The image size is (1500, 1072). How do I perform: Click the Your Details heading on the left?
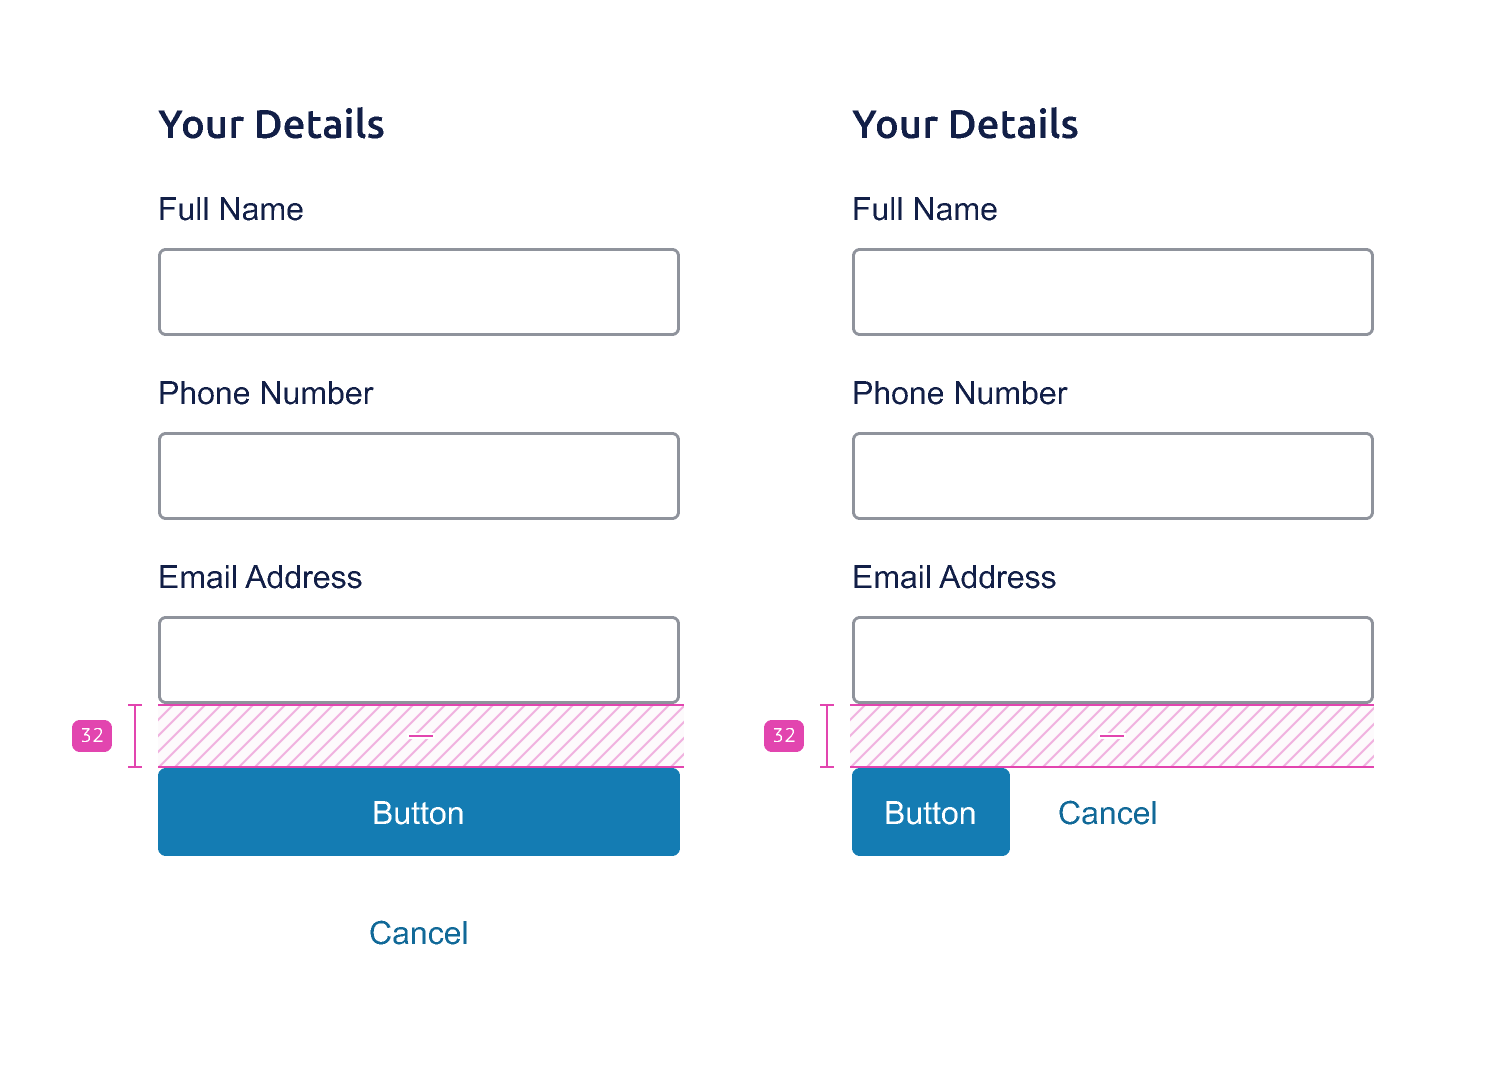271,123
